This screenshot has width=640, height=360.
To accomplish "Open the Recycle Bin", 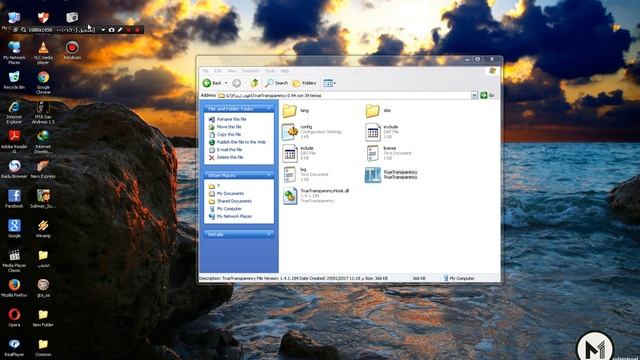I will pos(14,80).
